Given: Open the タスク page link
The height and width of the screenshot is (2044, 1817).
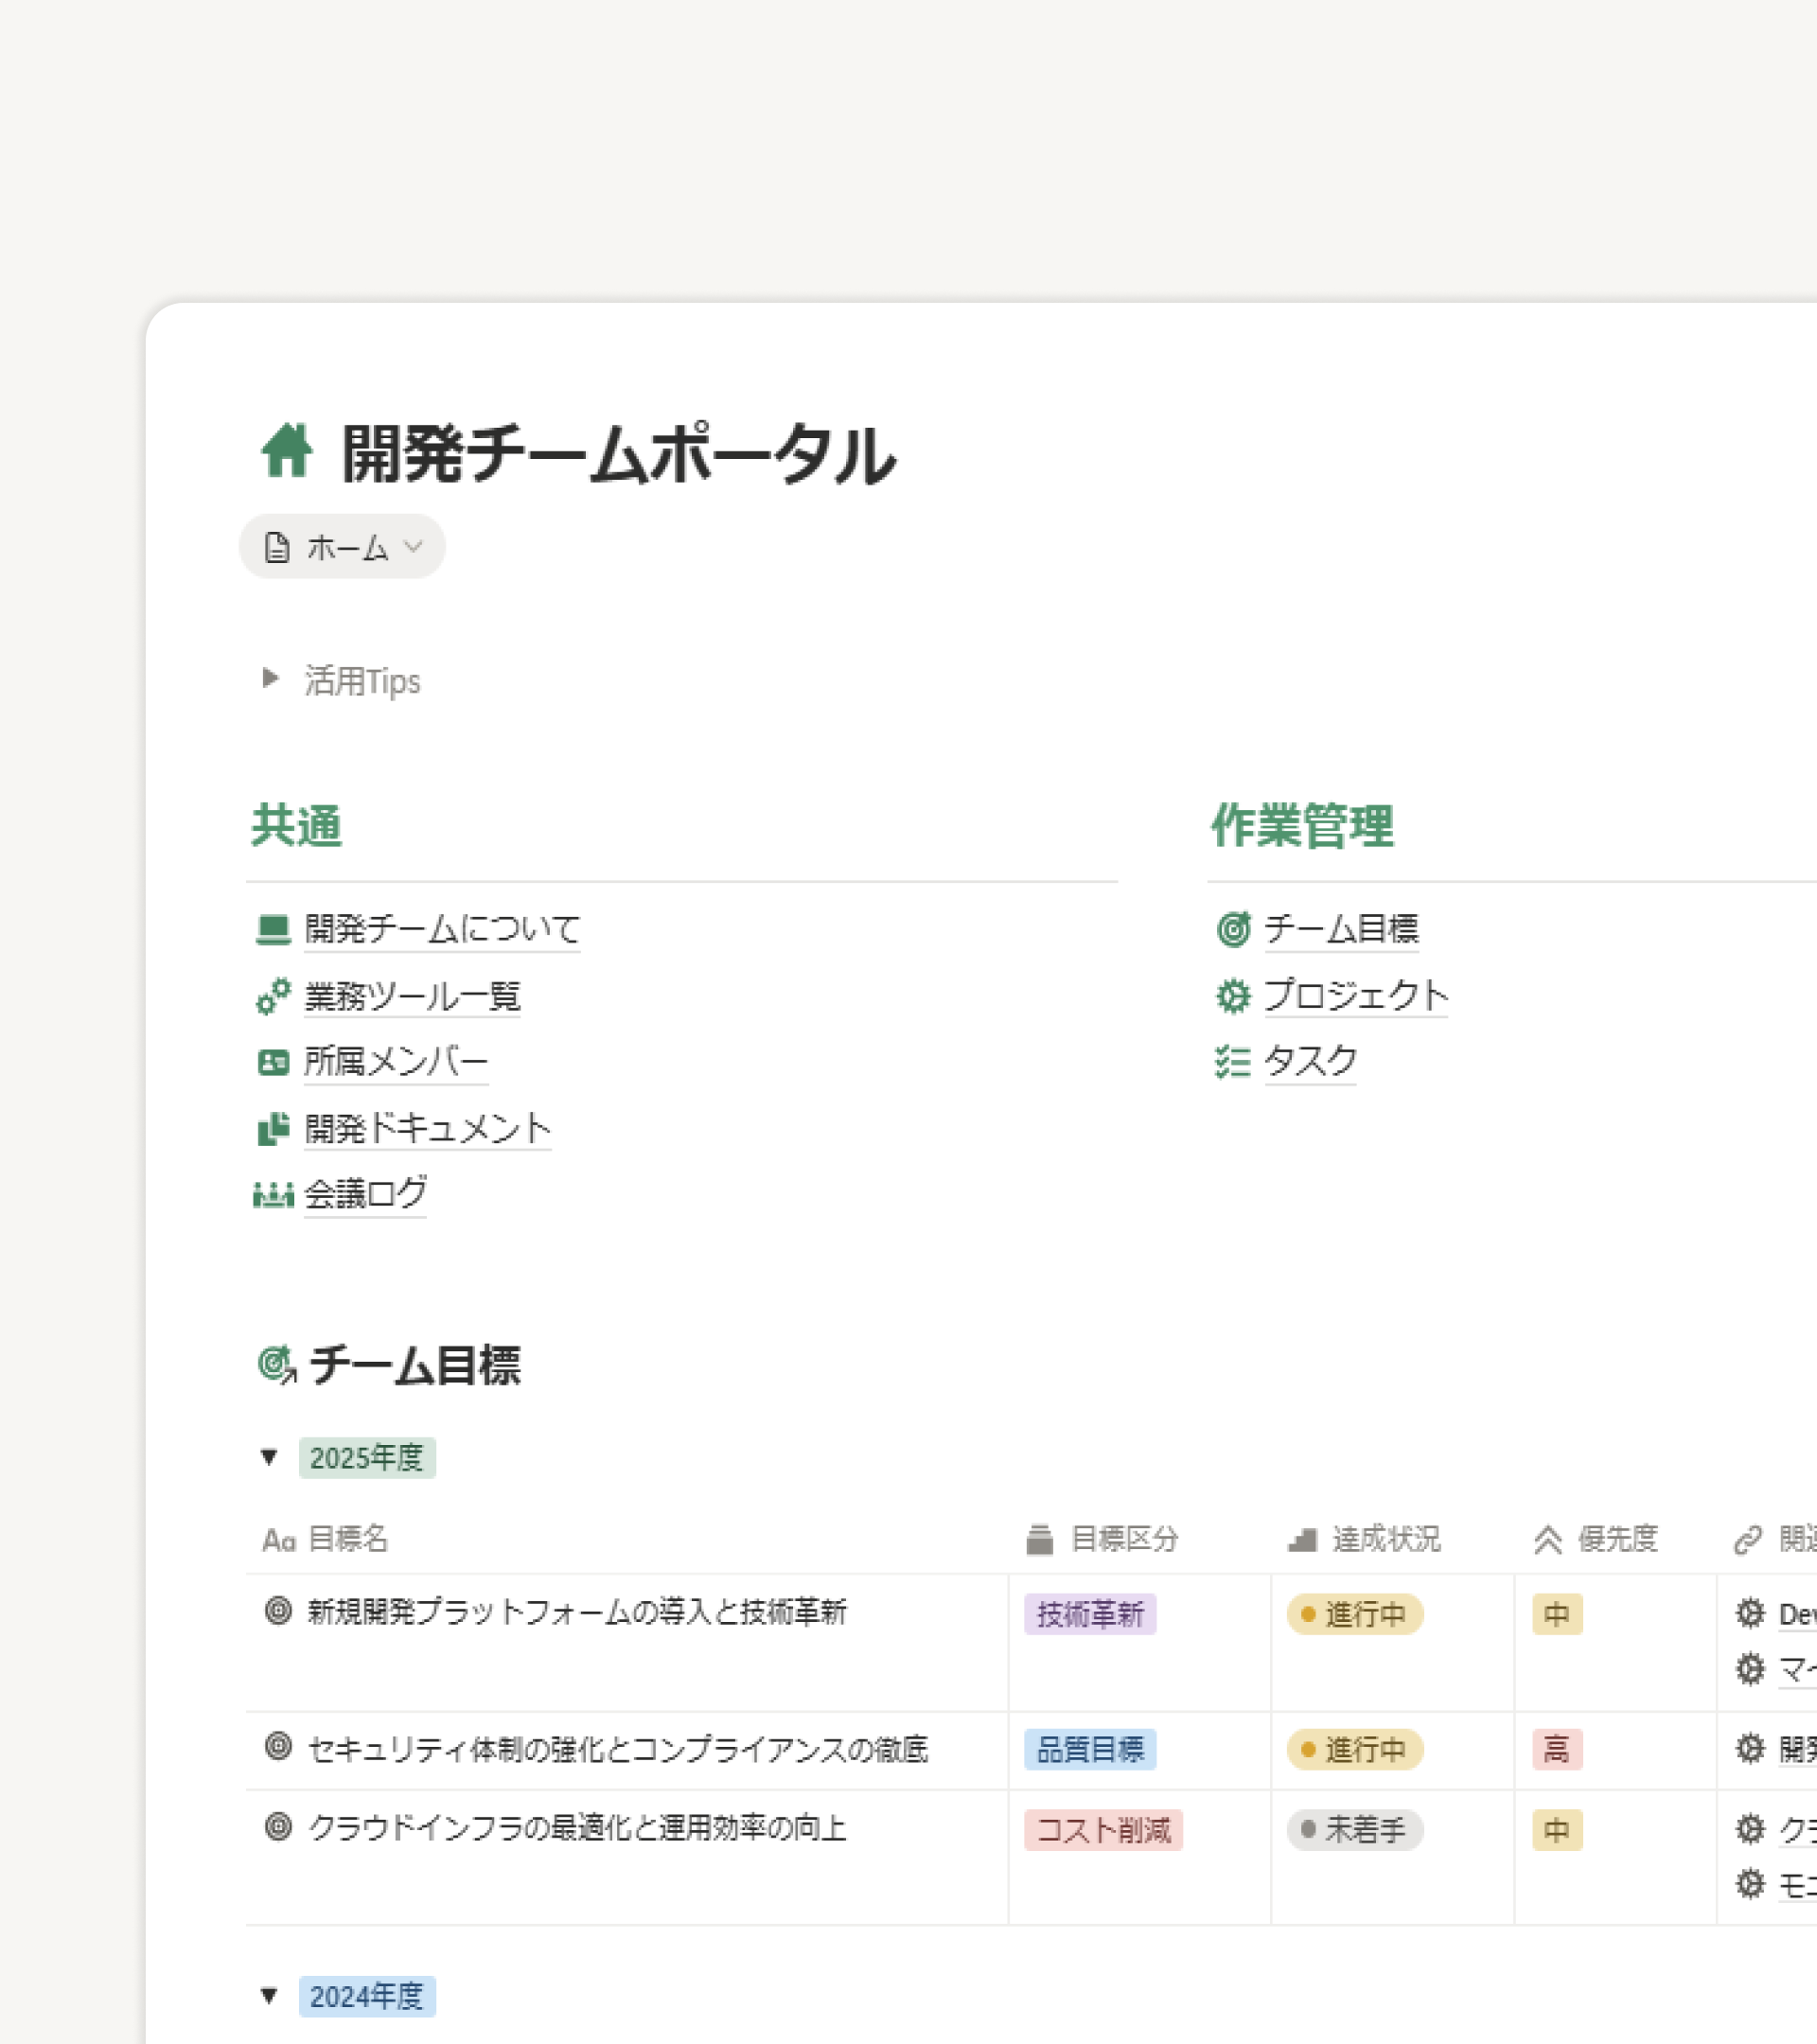Looking at the screenshot, I should coord(1310,1061).
